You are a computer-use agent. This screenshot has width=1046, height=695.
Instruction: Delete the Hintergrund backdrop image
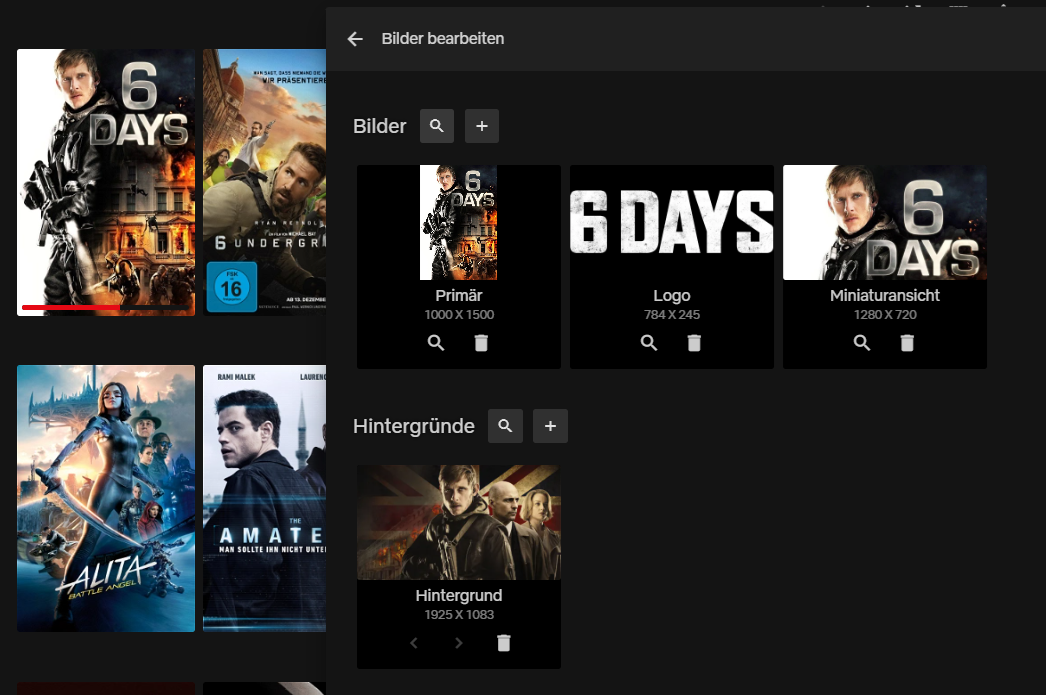[x=504, y=643]
